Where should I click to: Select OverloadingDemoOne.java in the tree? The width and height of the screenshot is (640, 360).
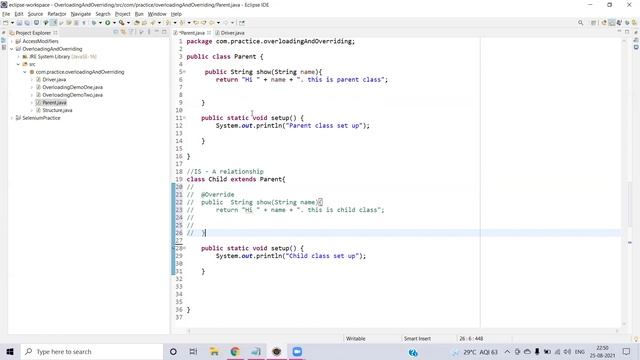point(72,87)
